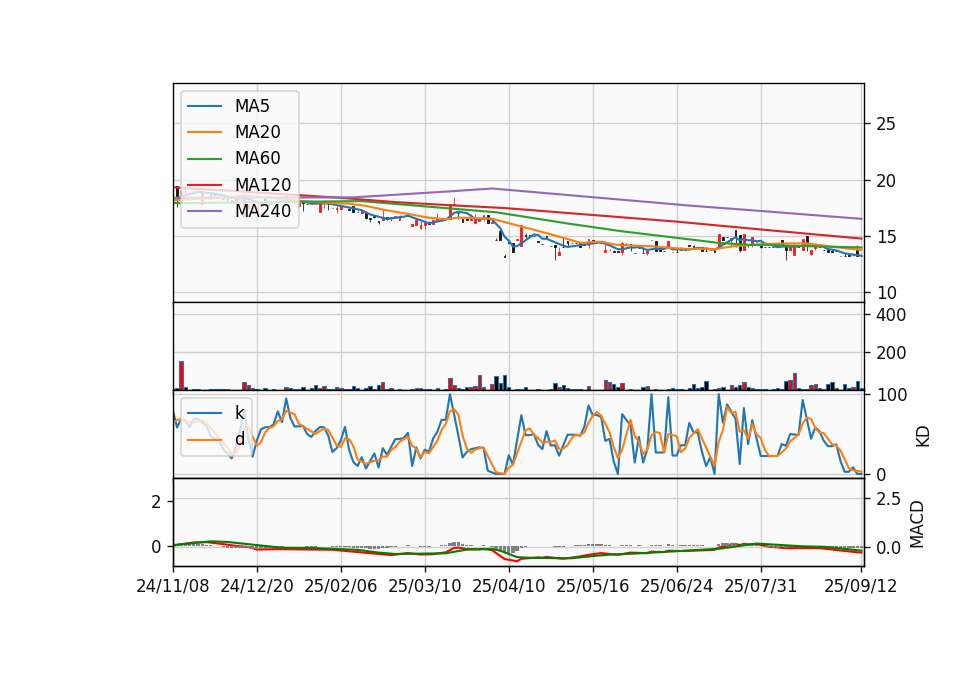960x690 pixels.
Task: Click the 25/06/24 date axis label
Action: [677, 586]
